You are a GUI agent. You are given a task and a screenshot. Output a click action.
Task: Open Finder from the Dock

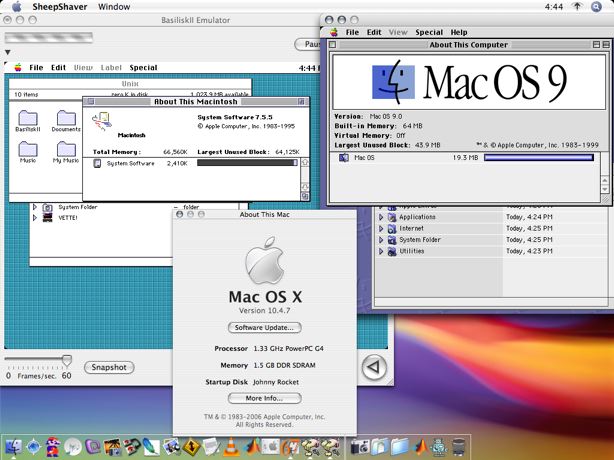pos(14,447)
